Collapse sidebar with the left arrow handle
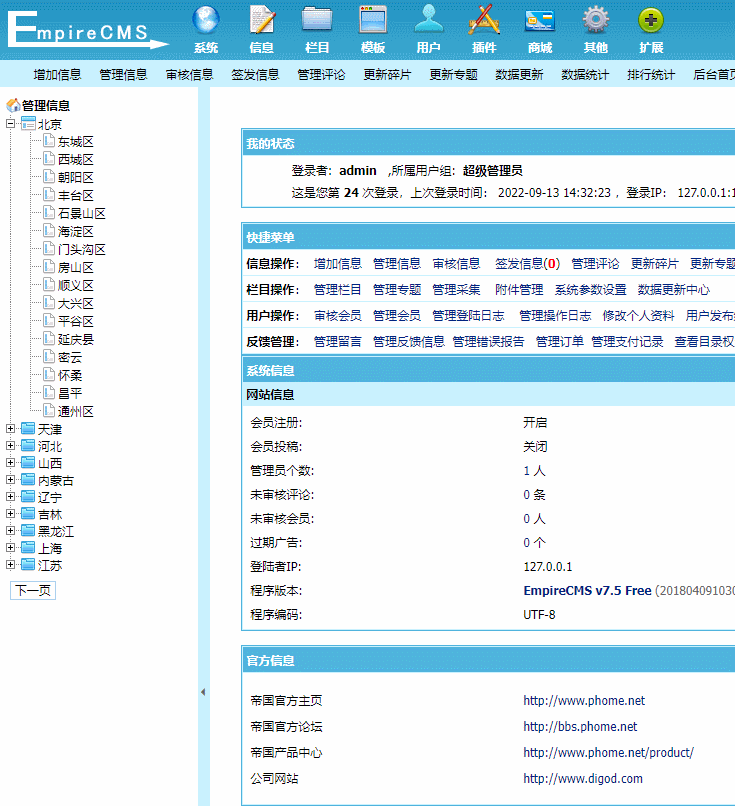 pos(203,692)
